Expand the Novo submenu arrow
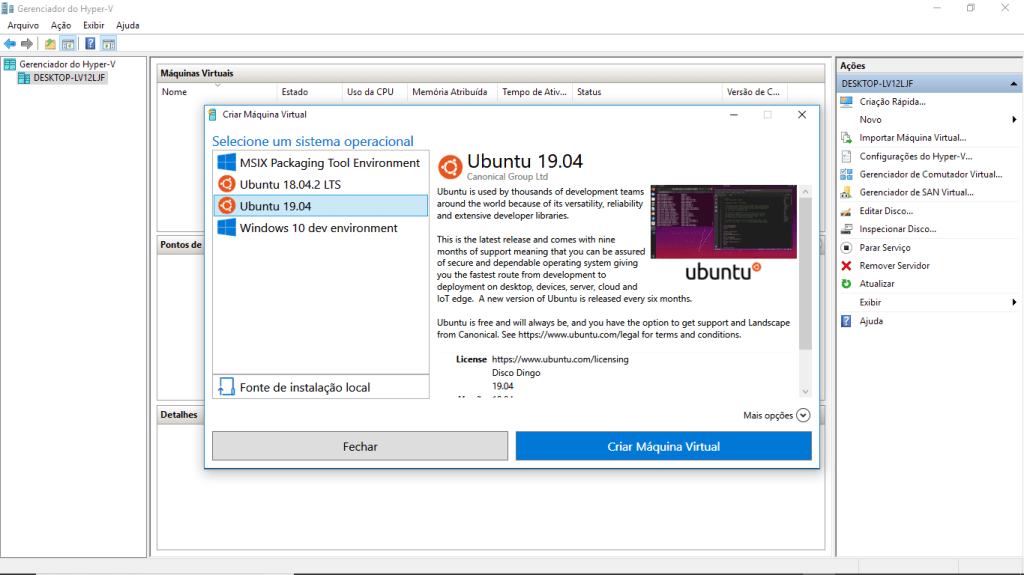The width and height of the screenshot is (1024, 575). tap(1013, 120)
